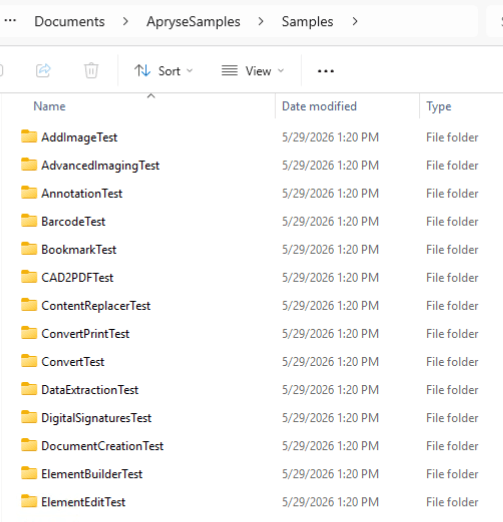Click the ConvertPrintTest folder name
Image resolution: width=503 pixels, height=522 pixels.
tap(85, 334)
